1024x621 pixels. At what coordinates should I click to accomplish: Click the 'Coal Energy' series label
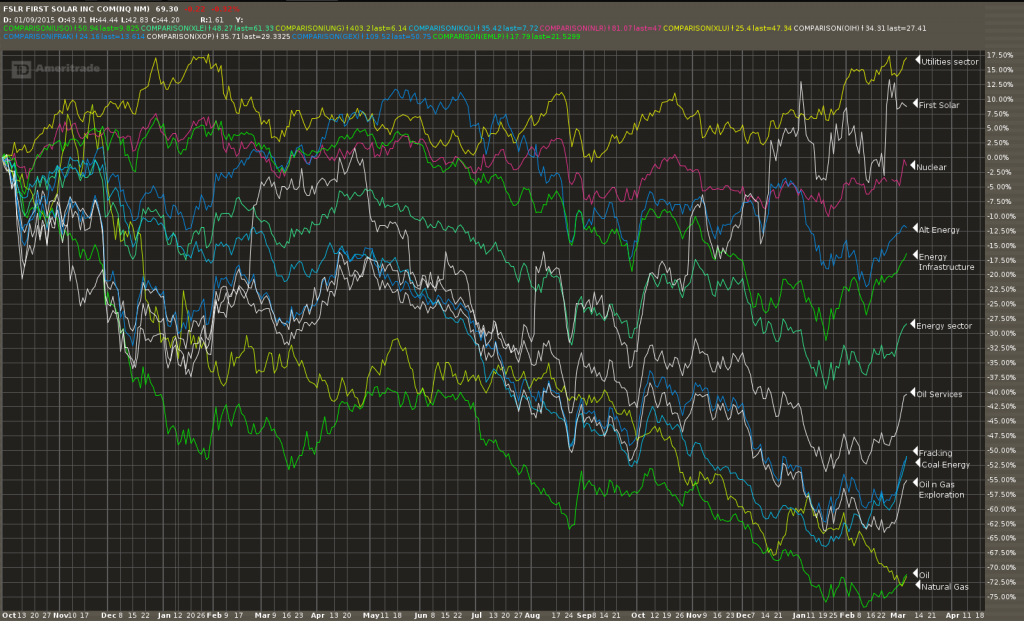click(x=945, y=465)
